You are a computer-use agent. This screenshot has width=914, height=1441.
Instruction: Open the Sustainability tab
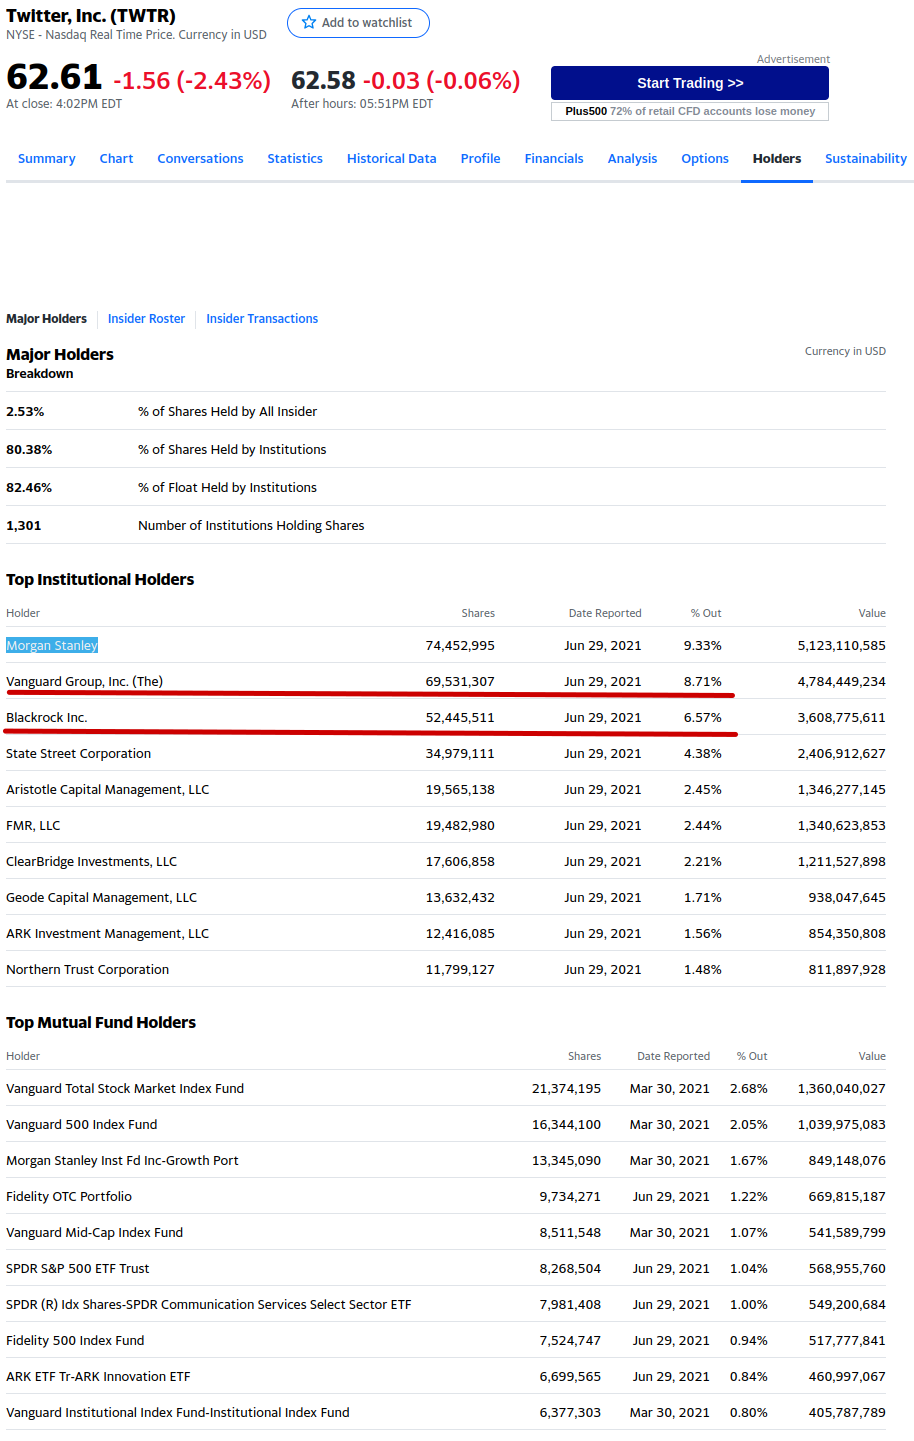pos(865,159)
